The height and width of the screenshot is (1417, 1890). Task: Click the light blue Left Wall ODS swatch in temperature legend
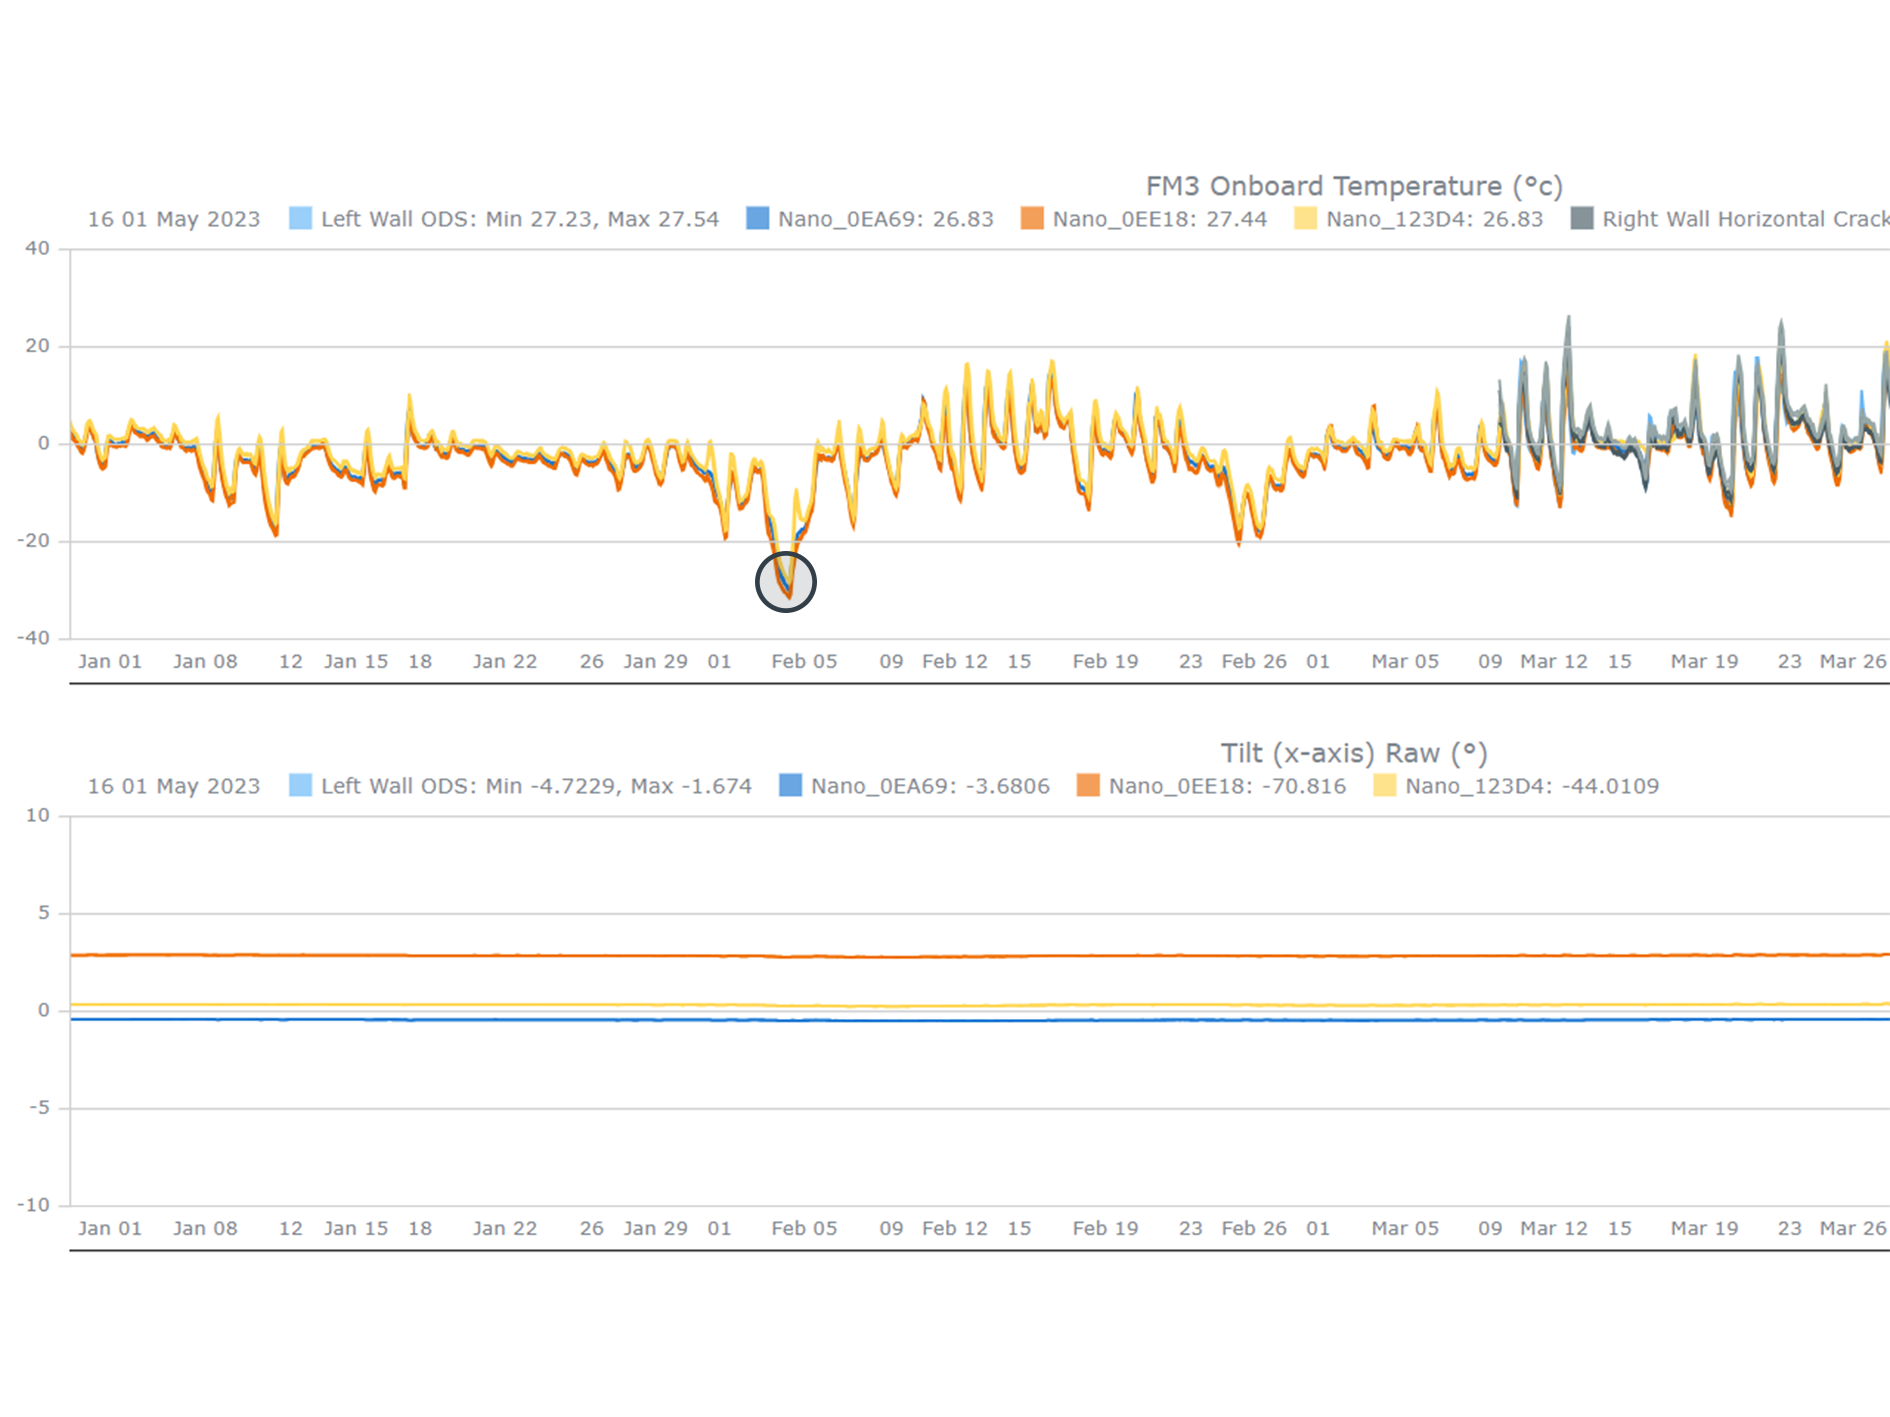click(300, 219)
